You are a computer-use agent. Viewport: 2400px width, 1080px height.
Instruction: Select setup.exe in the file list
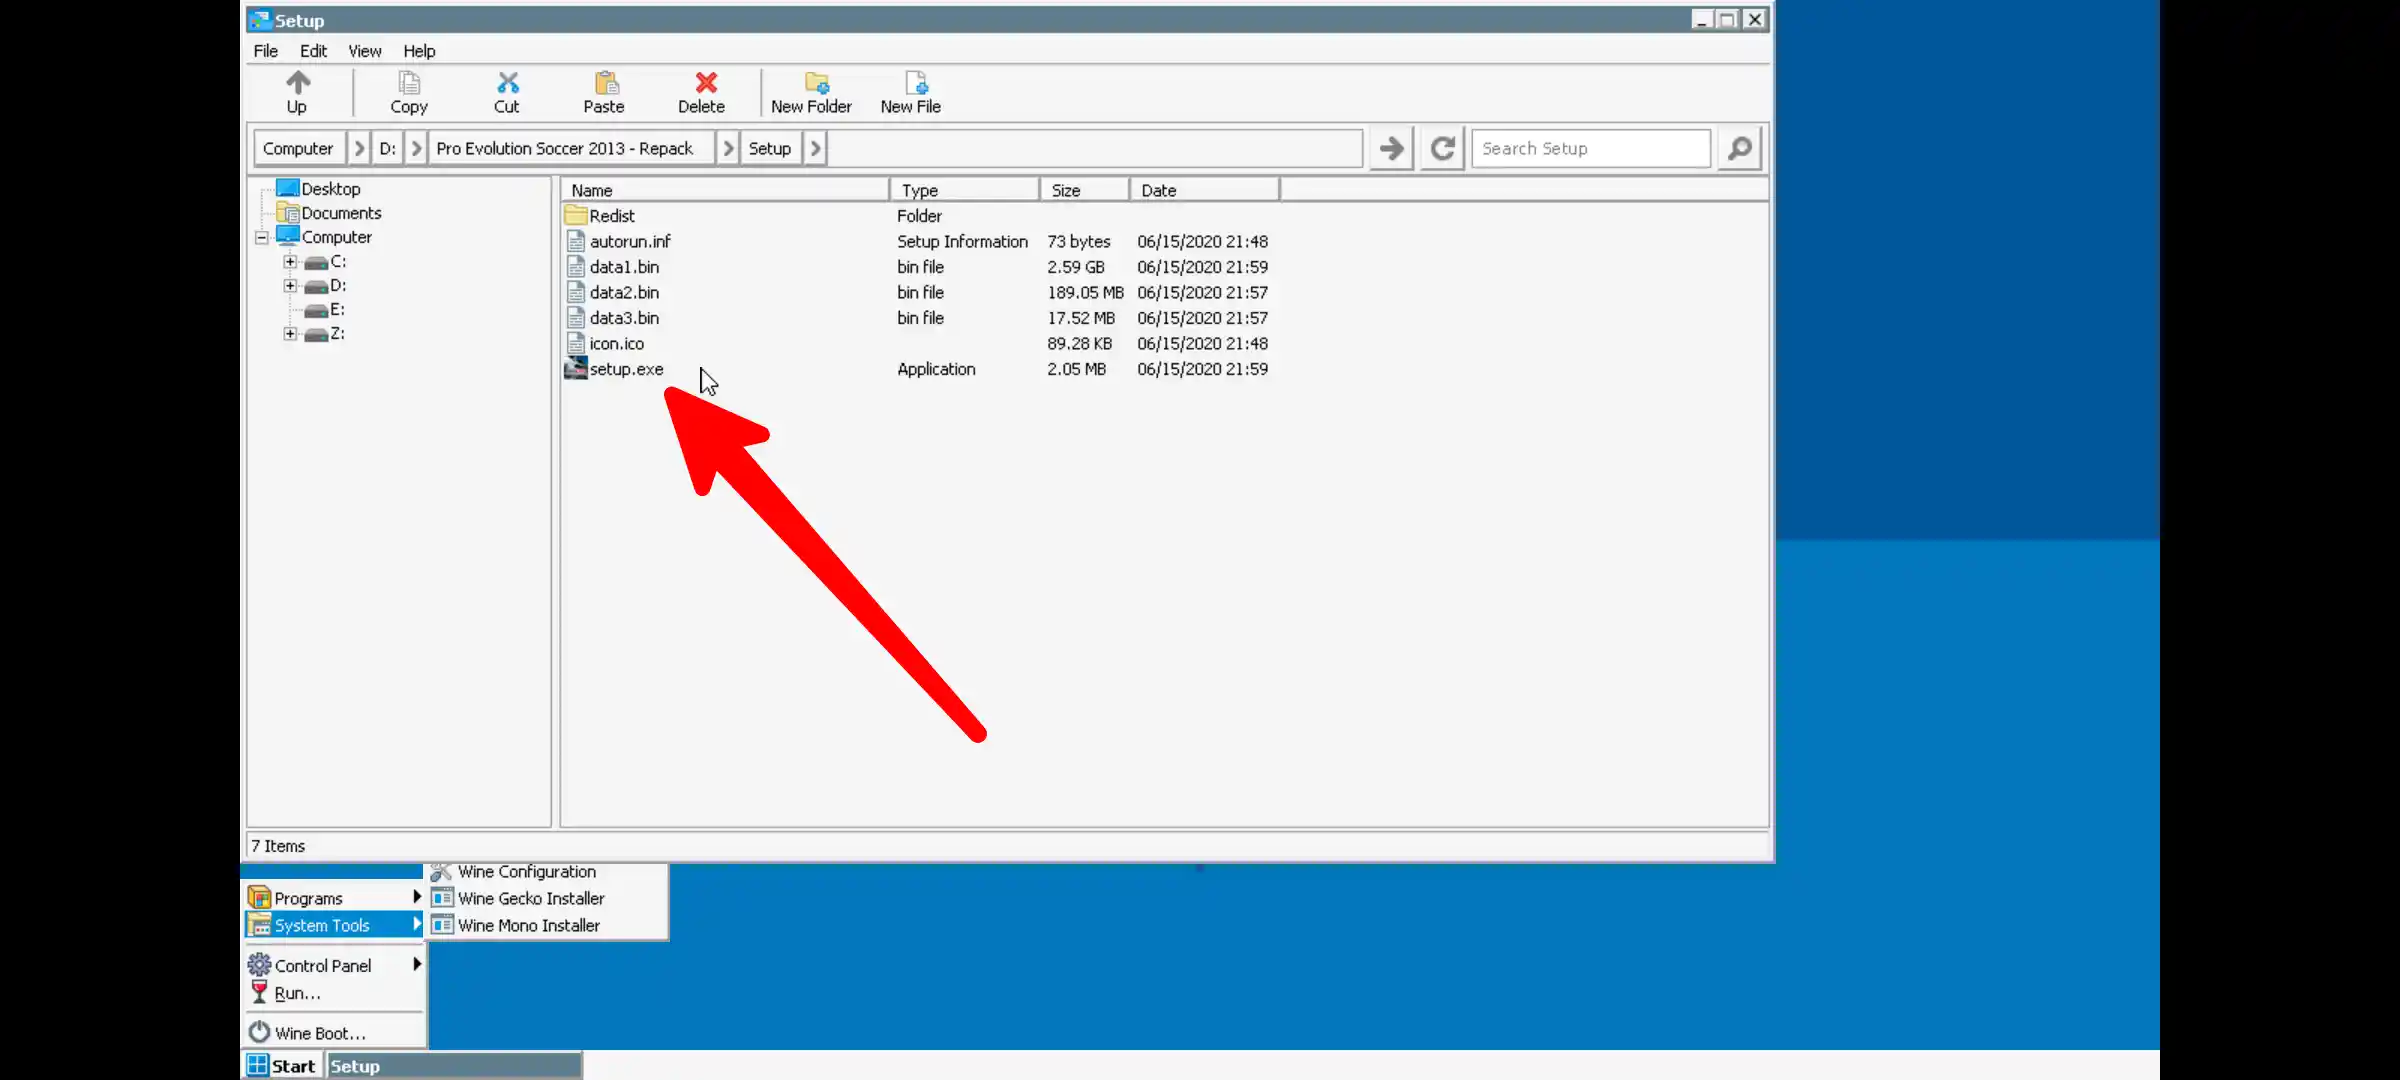click(x=625, y=369)
